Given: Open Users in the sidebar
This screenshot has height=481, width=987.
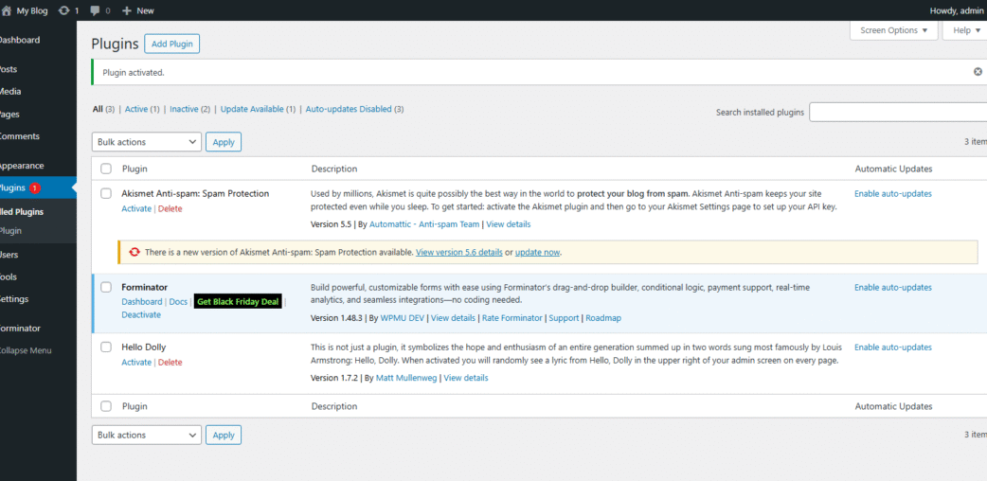Looking at the screenshot, I should 9,255.
